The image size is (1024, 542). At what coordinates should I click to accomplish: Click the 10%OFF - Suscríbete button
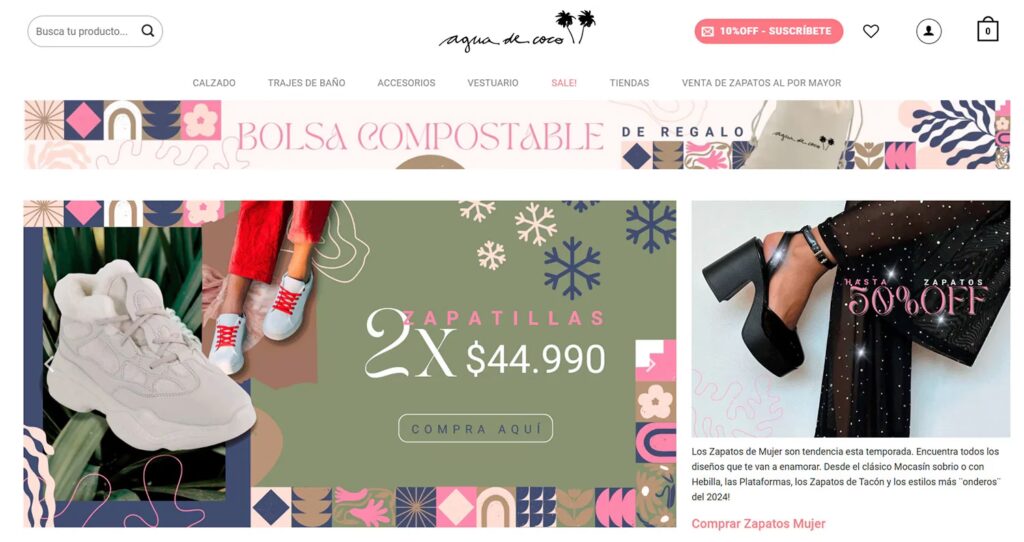coord(769,31)
